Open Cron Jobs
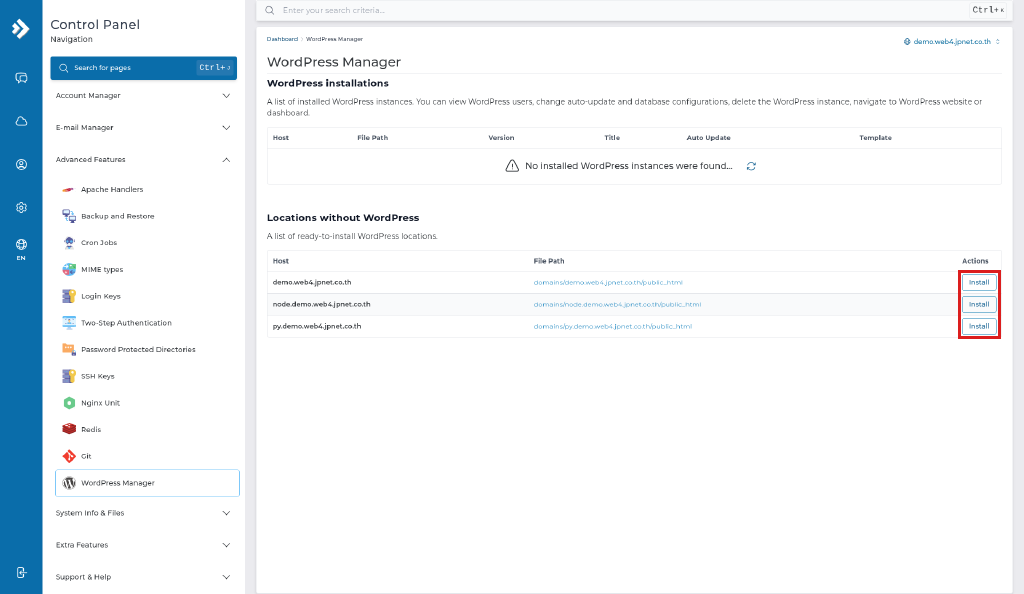1024x594 pixels. click(x=99, y=243)
